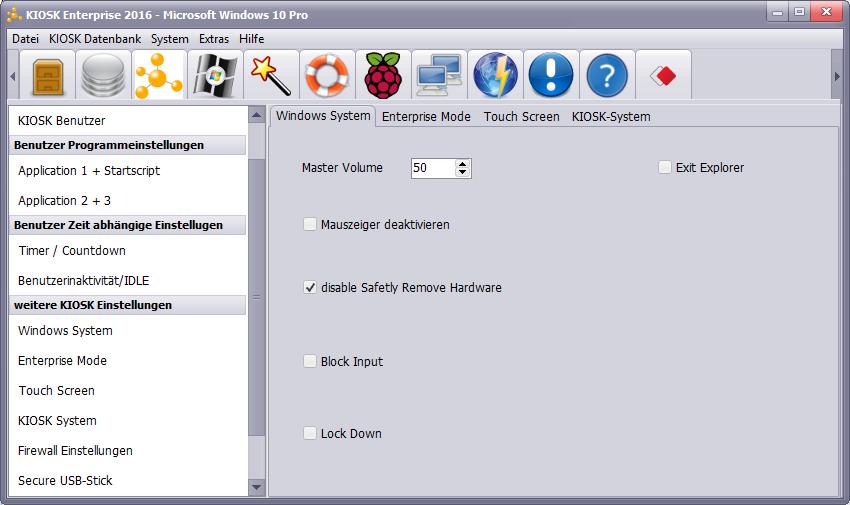Open the Datei menu
850x505 pixels.
click(25, 39)
